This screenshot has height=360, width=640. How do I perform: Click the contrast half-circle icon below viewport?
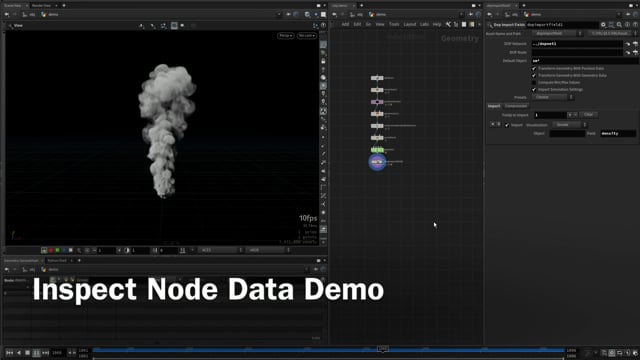pos(127,250)
